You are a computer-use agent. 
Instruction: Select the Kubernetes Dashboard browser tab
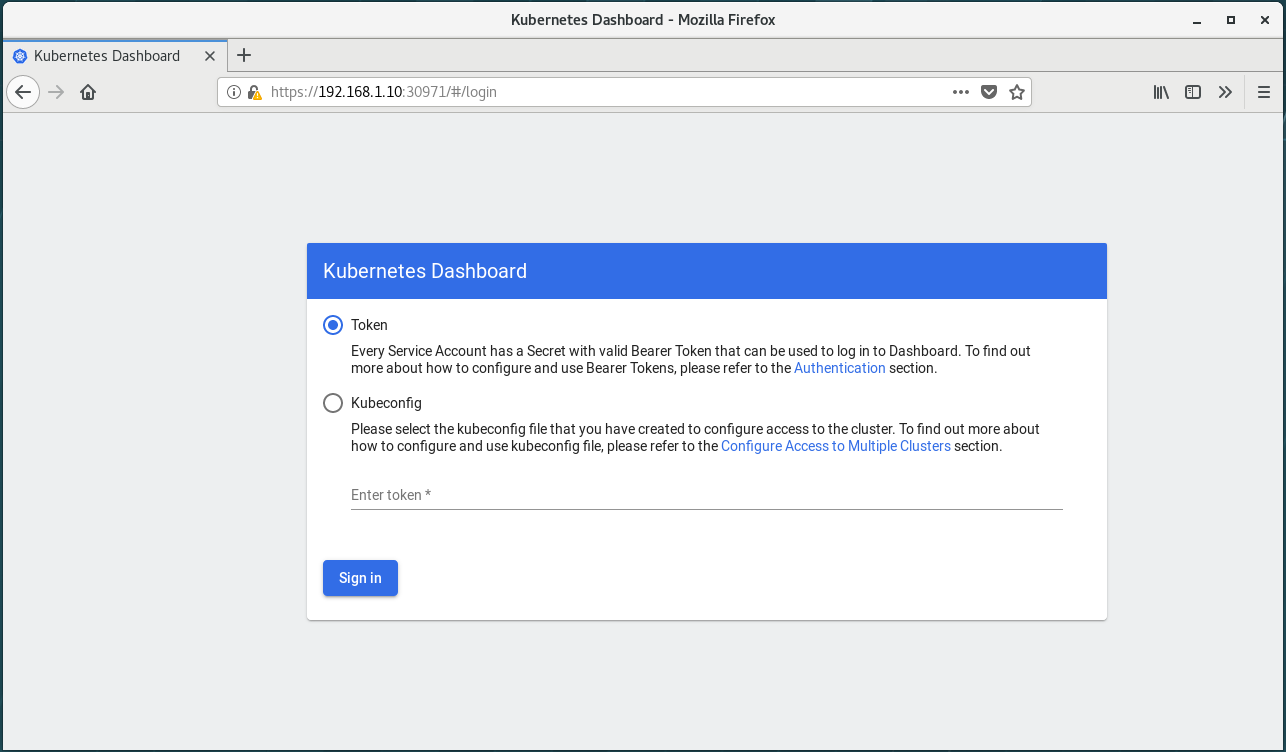coord(107,56)
